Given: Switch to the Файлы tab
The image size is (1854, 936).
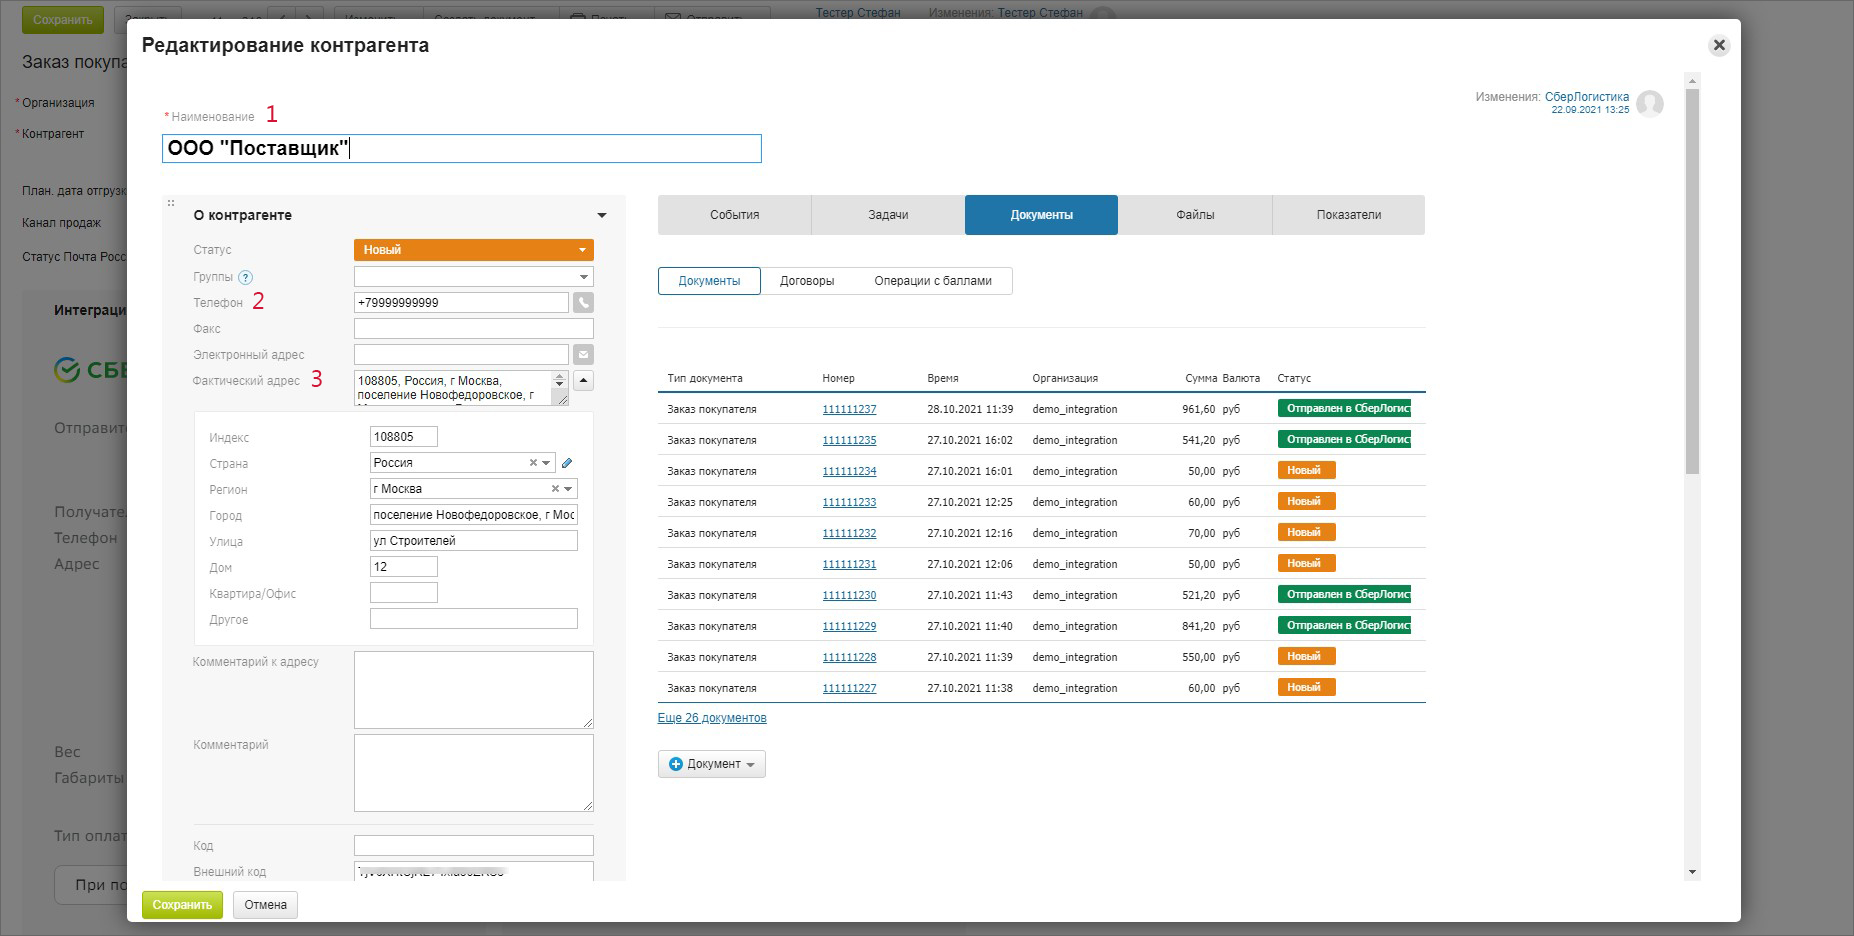Looking at the screenshot, I should (x=1195, y=215).
